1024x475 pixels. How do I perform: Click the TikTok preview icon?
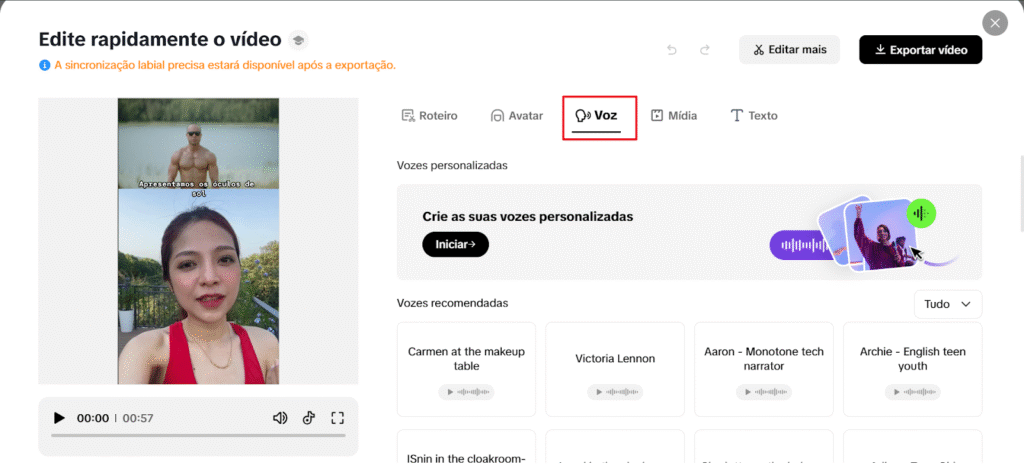pyautogui.click(x=309, y=418)
